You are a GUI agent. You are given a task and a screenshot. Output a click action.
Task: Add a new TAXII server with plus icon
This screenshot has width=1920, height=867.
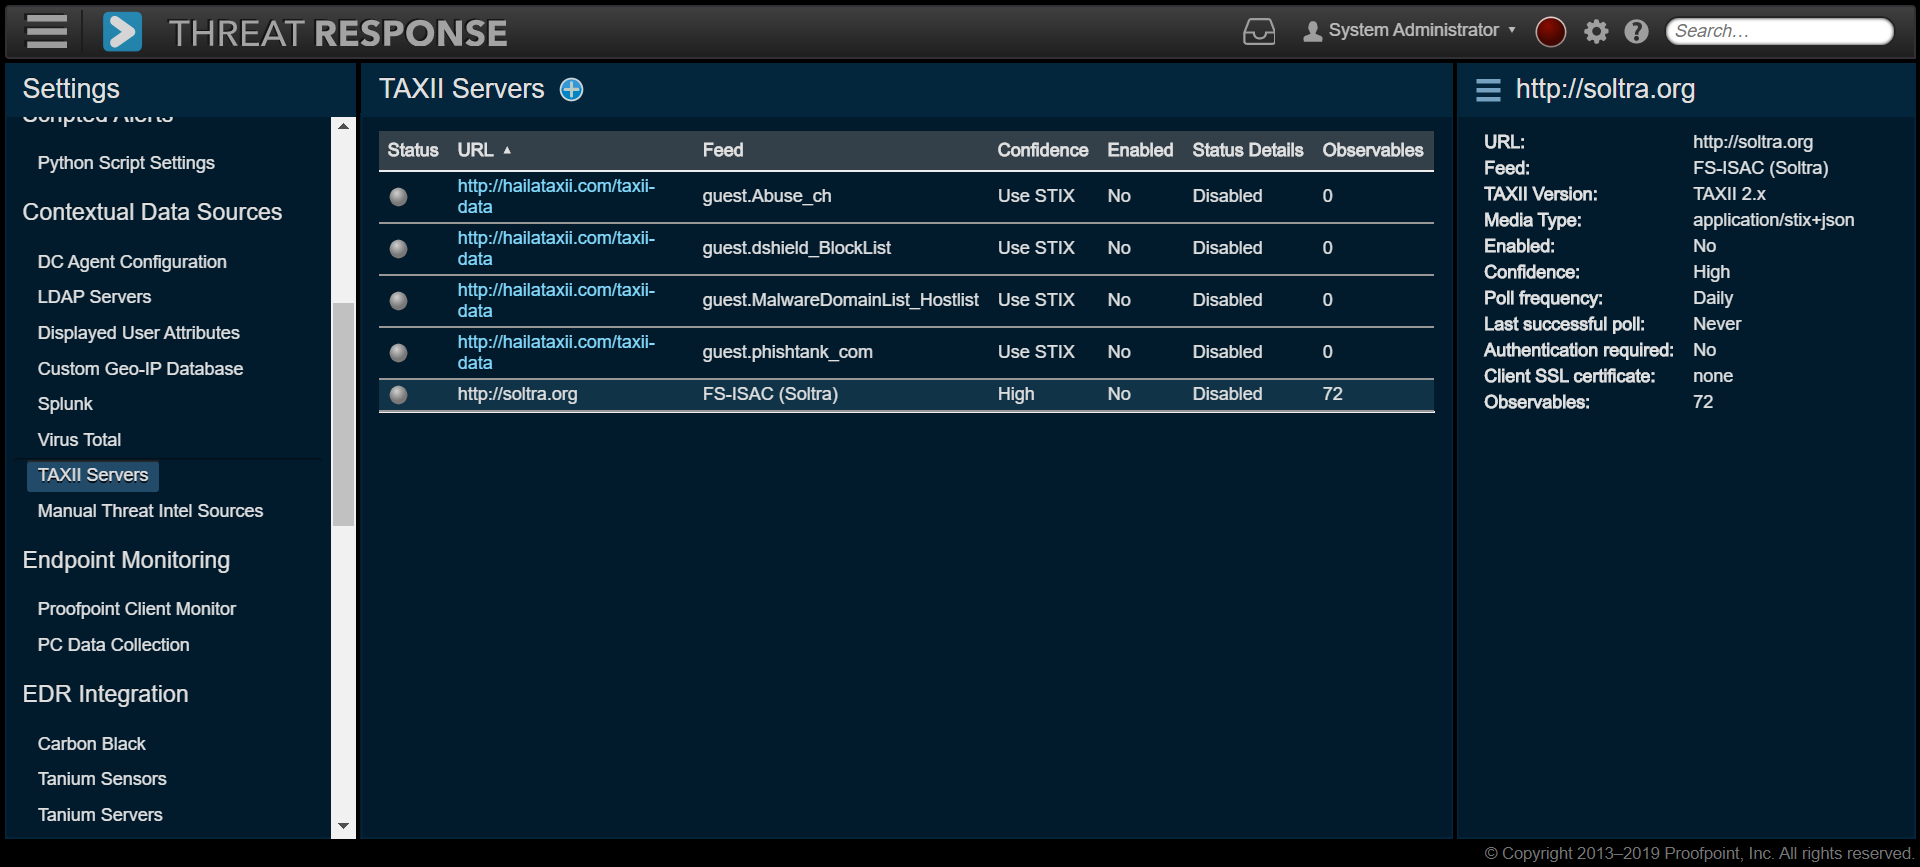click(571, 90)
